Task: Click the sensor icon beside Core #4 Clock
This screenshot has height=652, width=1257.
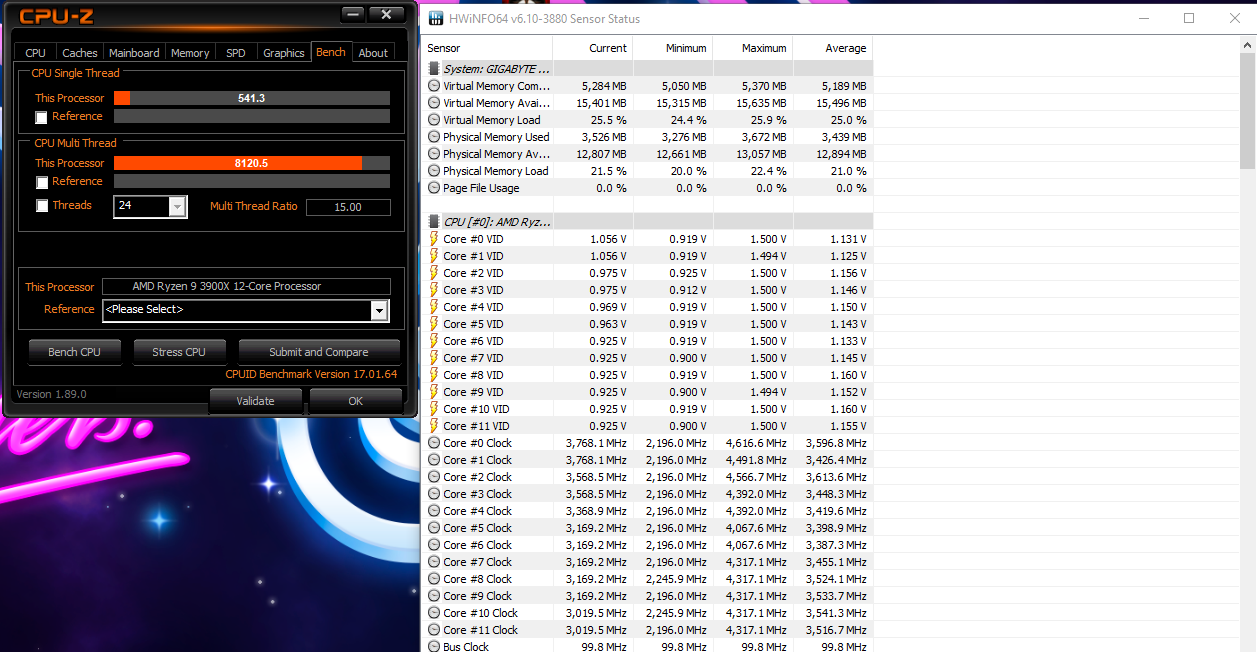Action: click(x=434, y=511)
